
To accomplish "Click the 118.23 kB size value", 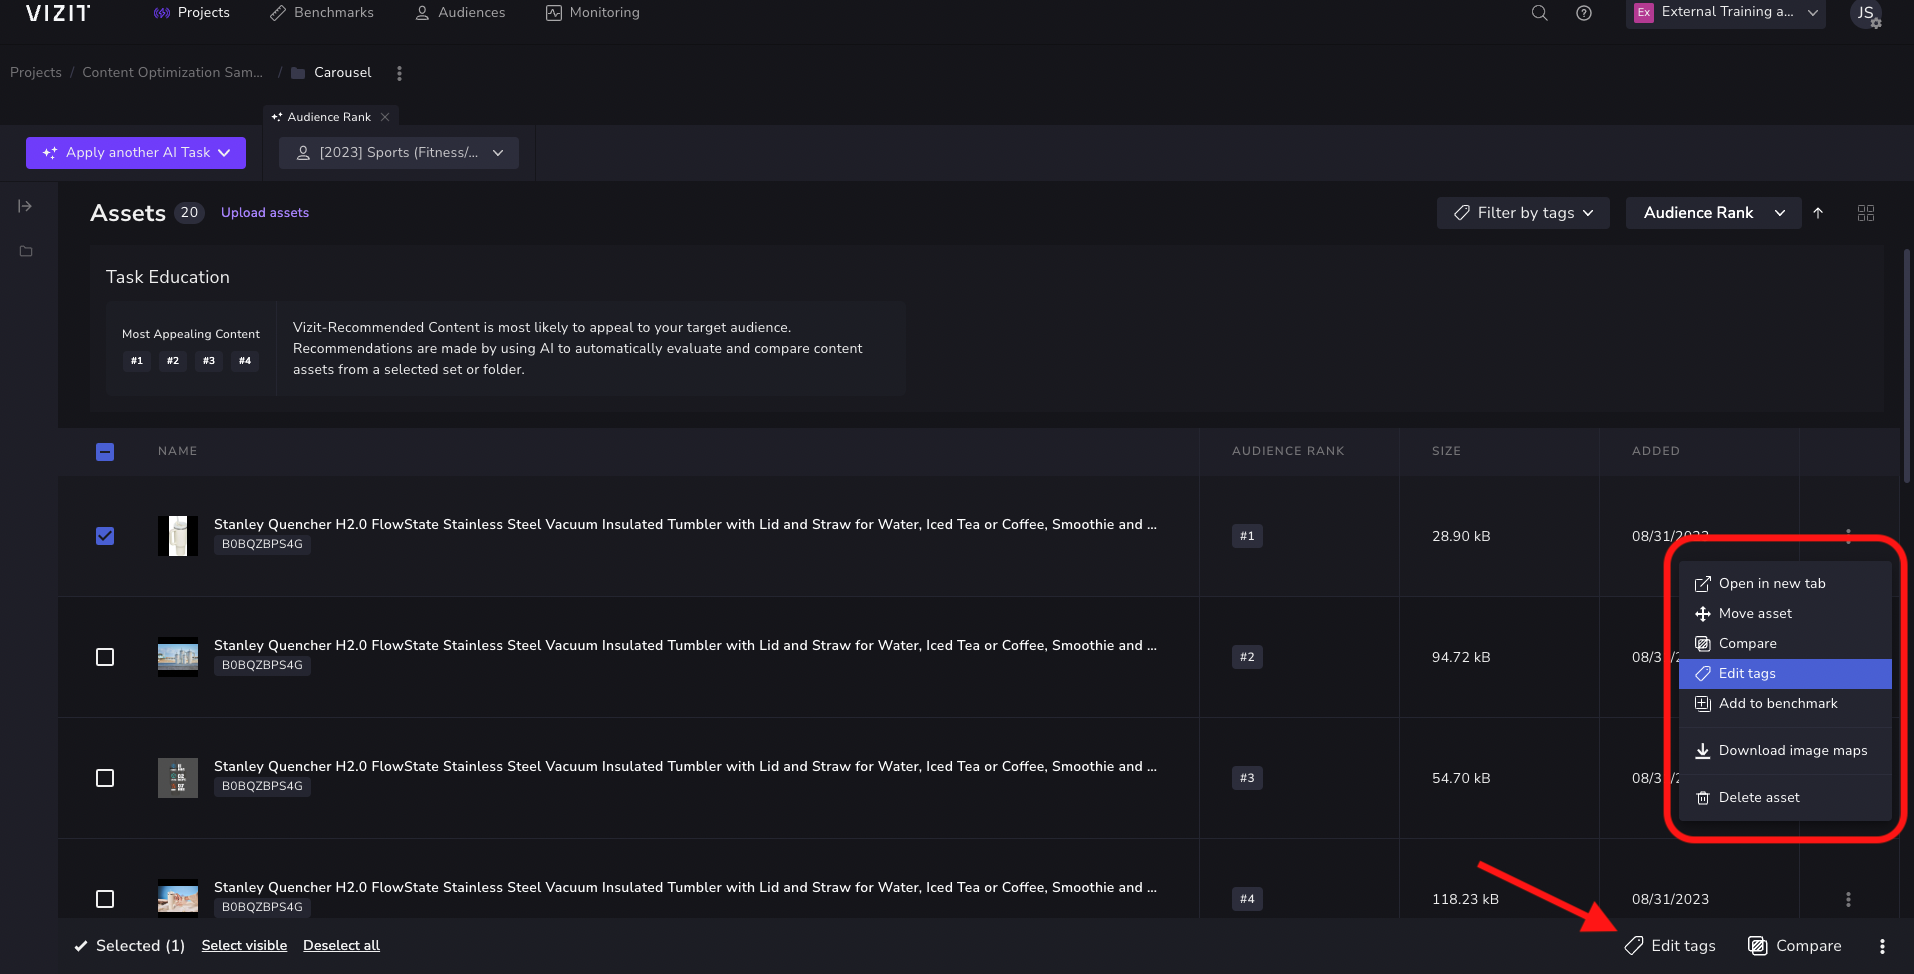I will tap(1465, 899).
